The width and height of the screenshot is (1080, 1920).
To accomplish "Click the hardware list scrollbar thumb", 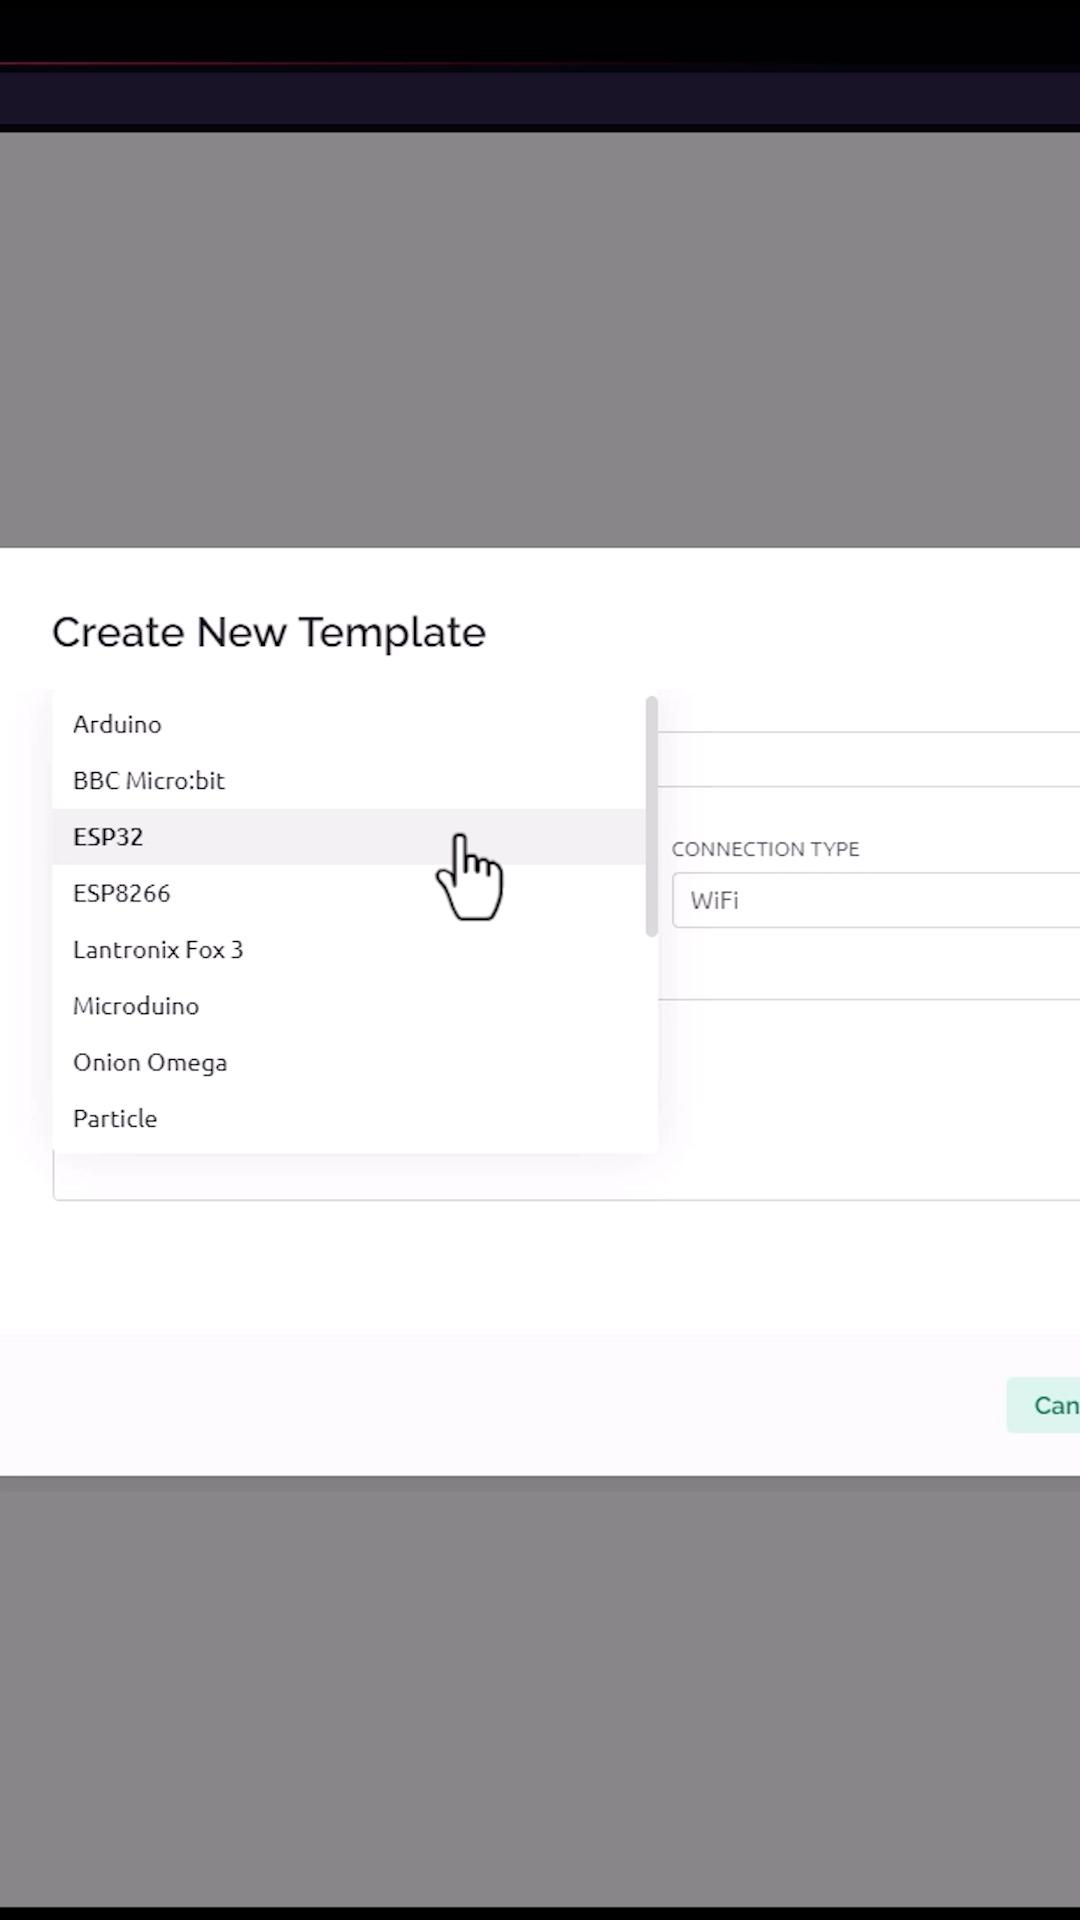I will pyautogui.click(x=652, y=815).
